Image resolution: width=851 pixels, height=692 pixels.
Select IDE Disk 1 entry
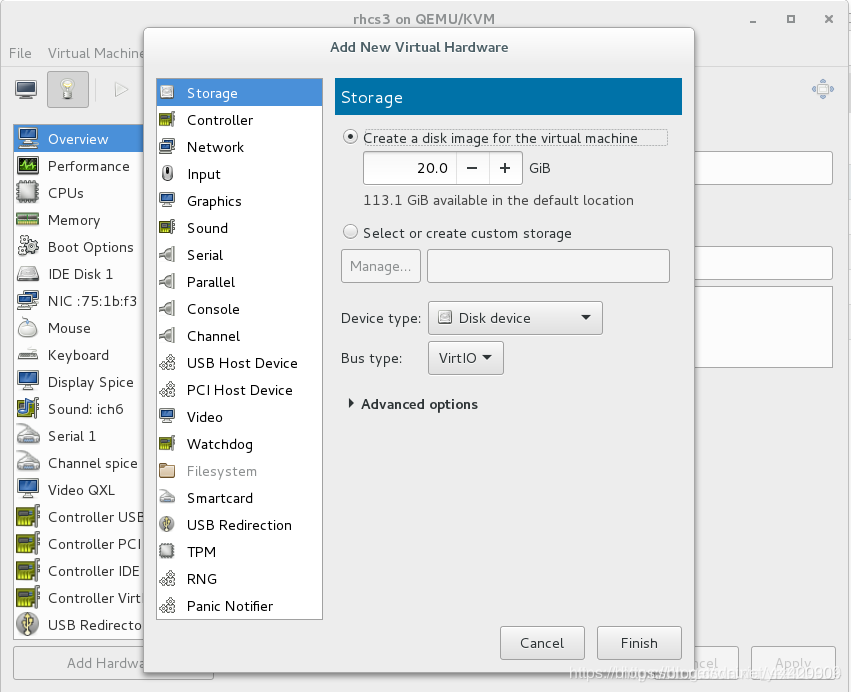tap(79, 274)
